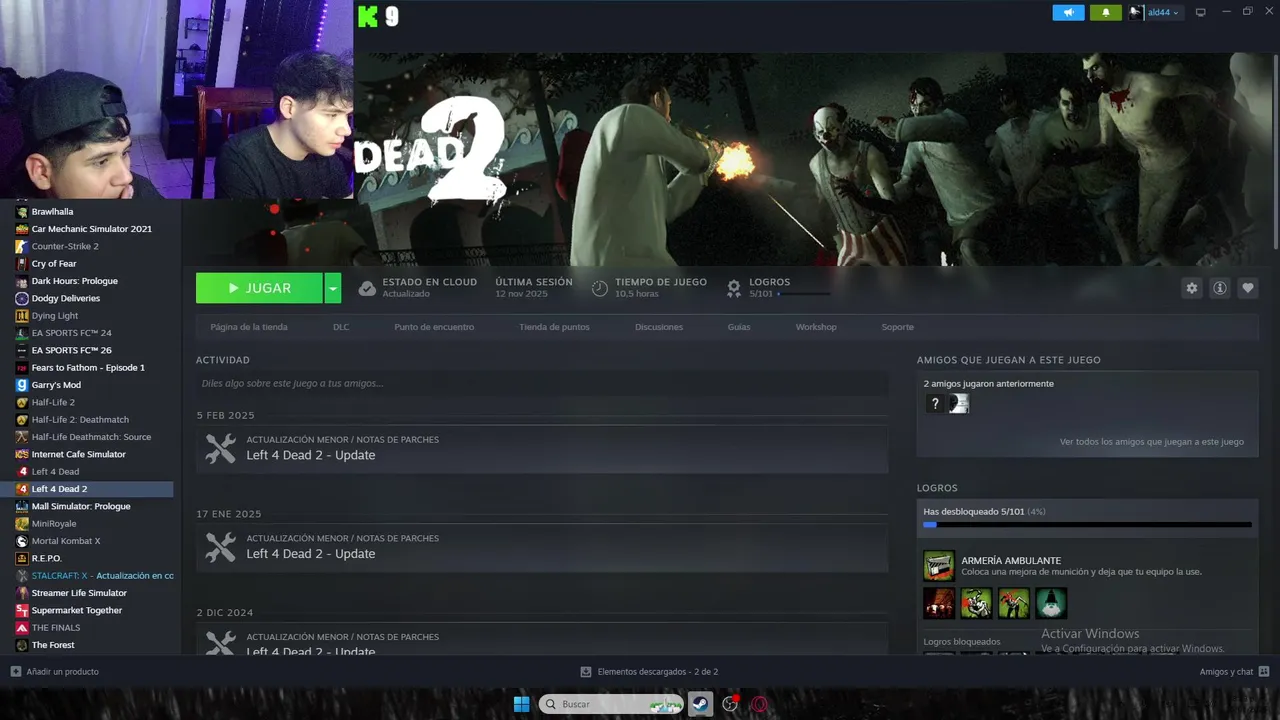Viewport: 1280px width, 720px height.
Task: Select The Forest in the library
Action: (x=53, y=645)
